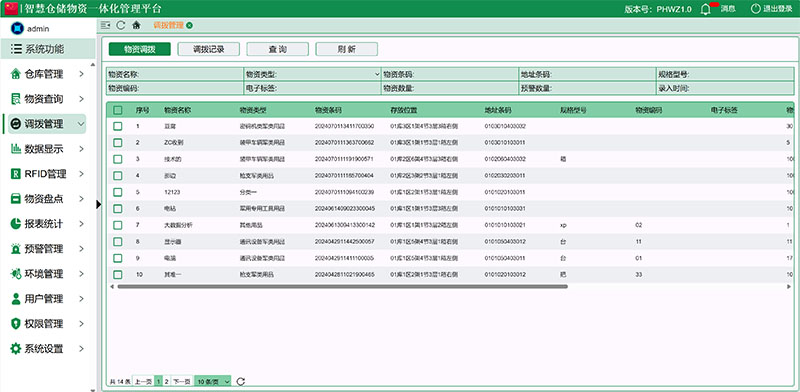This screenshot has width=800, height=392.
Task: Click the table's horizontal scrollbar thumb
Action: coord(342,287)
